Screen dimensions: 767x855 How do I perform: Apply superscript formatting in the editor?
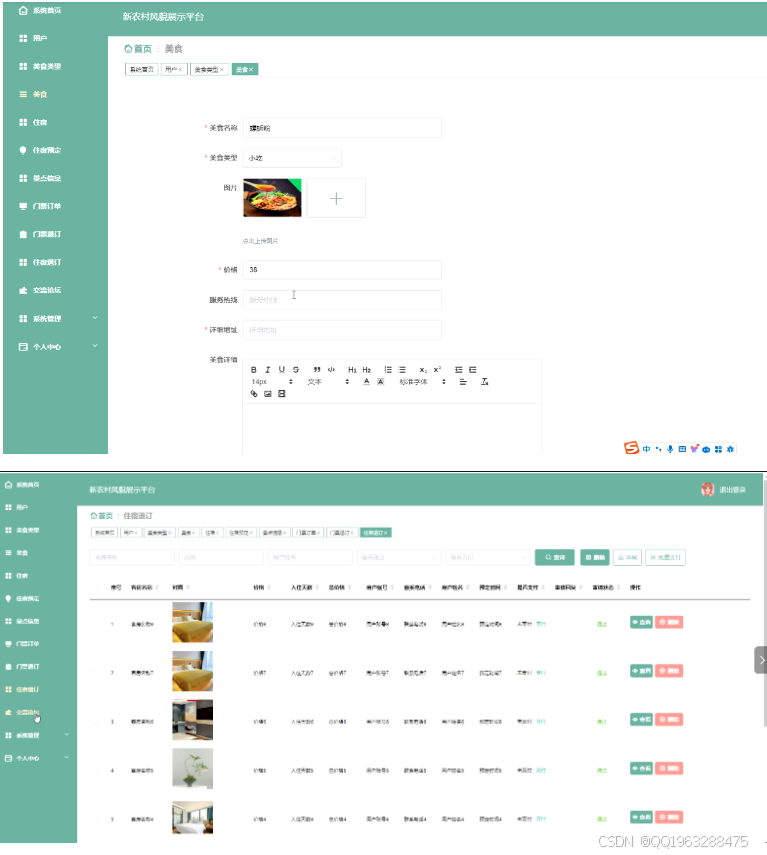tap(437, 370)
